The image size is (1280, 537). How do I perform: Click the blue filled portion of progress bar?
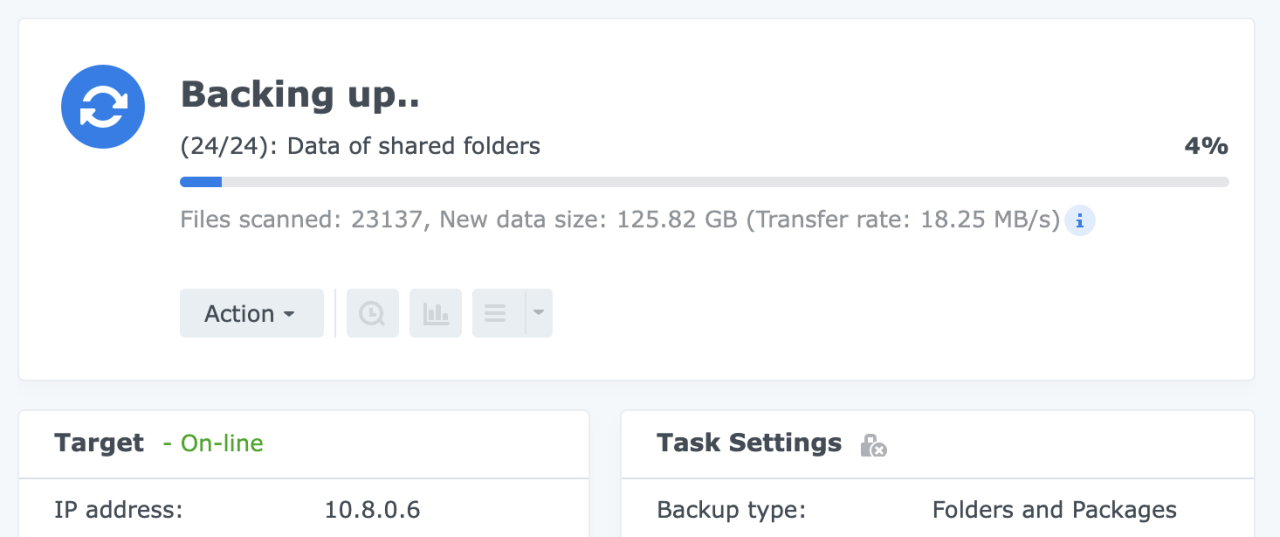coord(201,182)
